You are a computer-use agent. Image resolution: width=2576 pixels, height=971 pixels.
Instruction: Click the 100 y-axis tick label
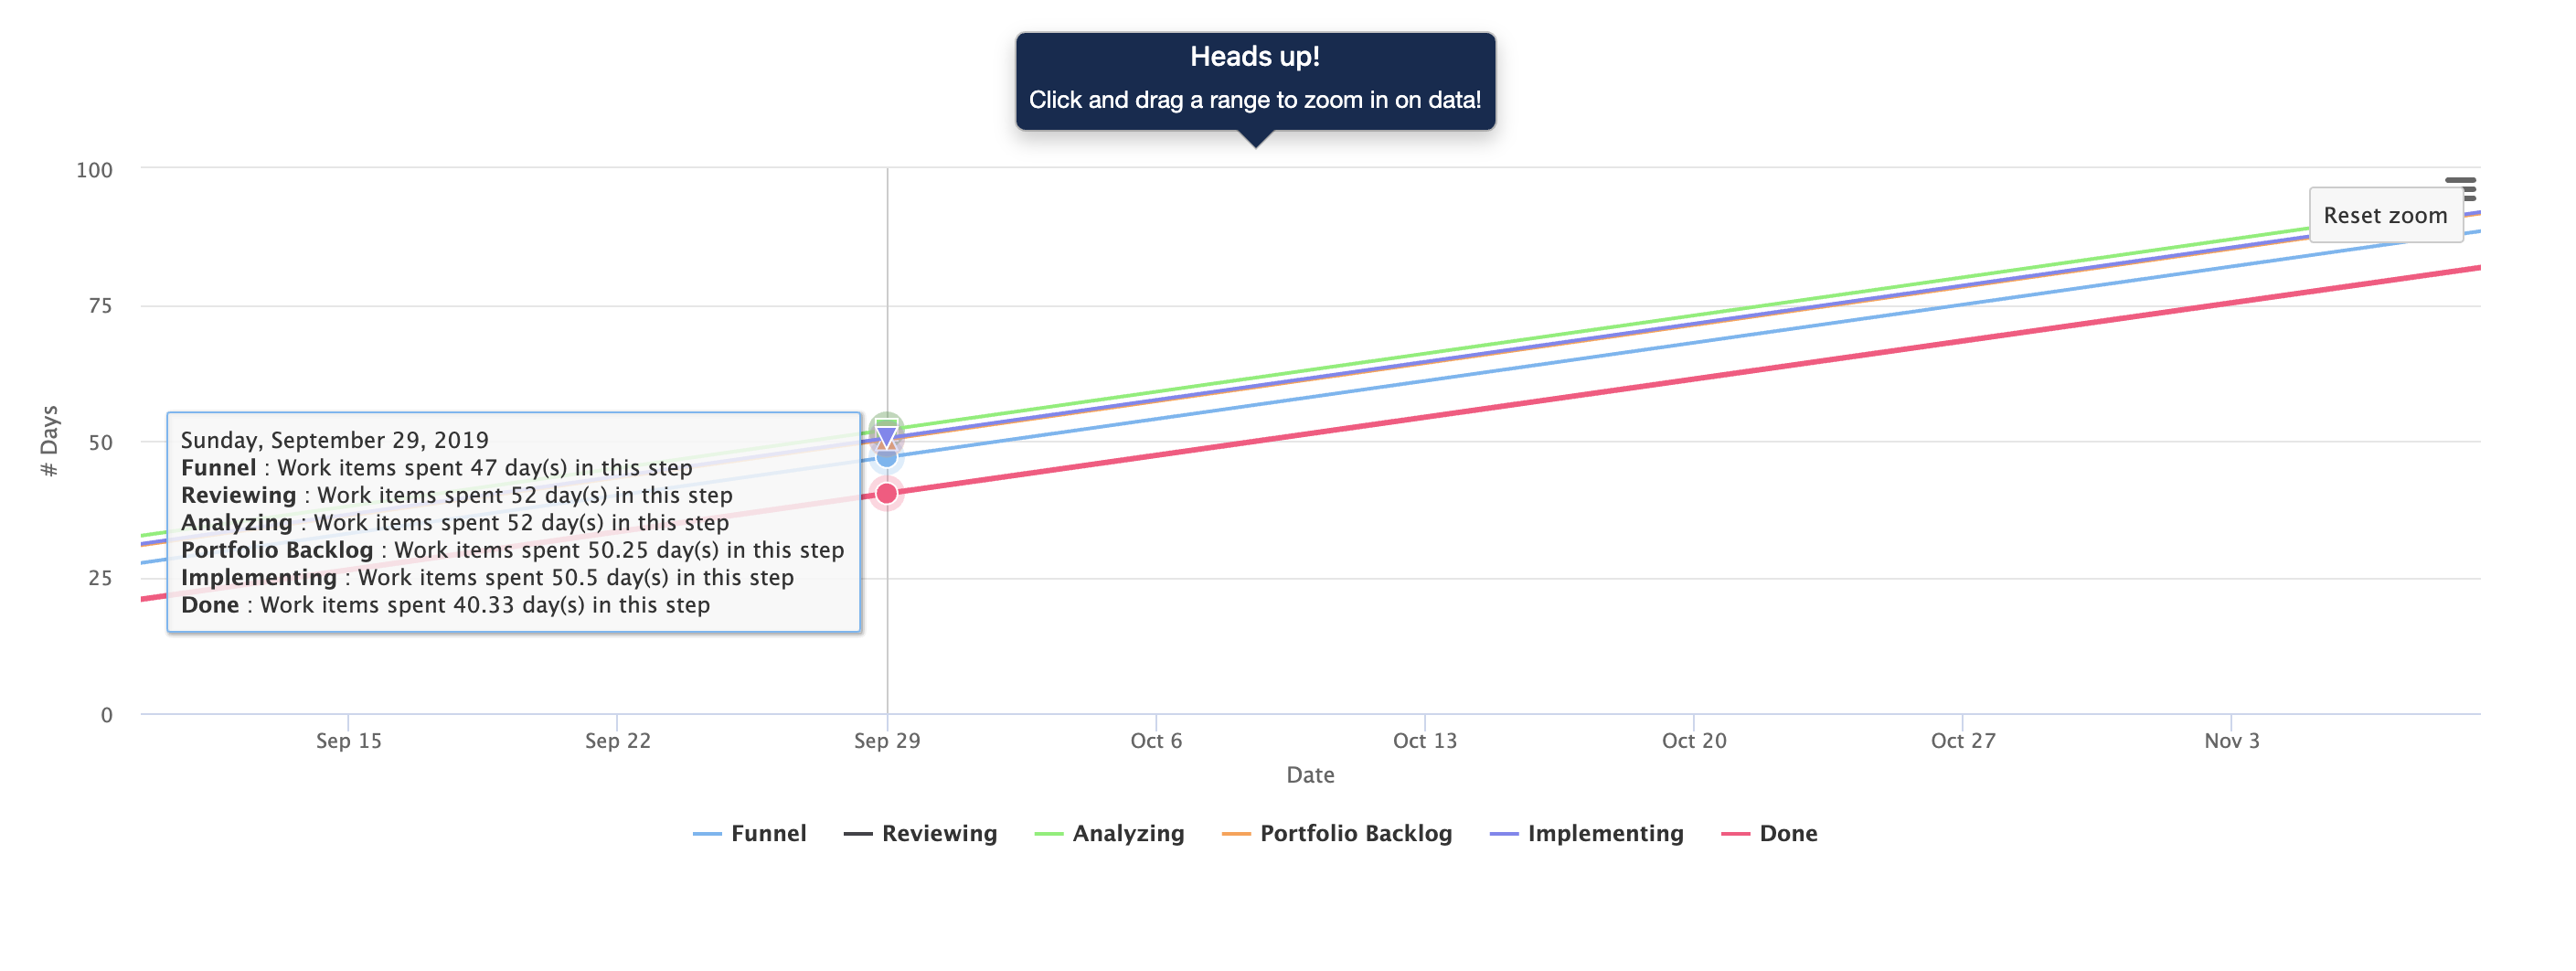point(94,170)
